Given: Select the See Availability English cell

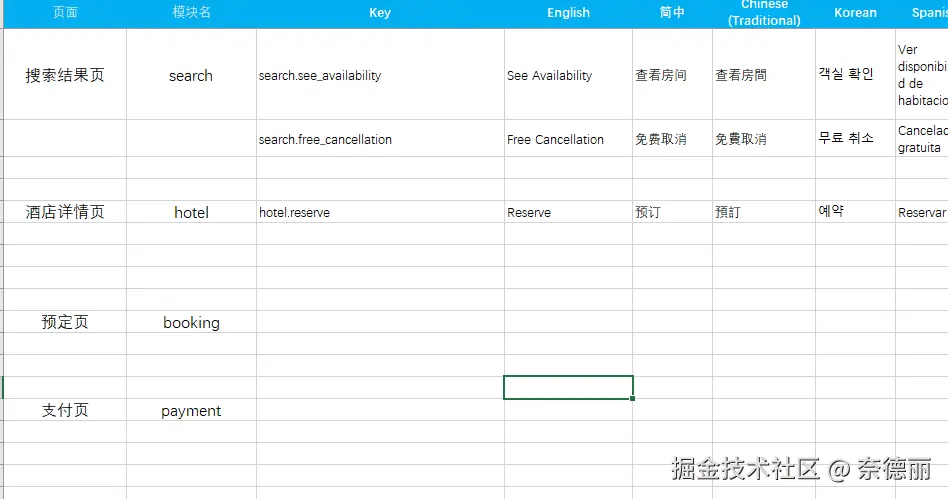Looking at the screenshot, I should coord(568,74).
